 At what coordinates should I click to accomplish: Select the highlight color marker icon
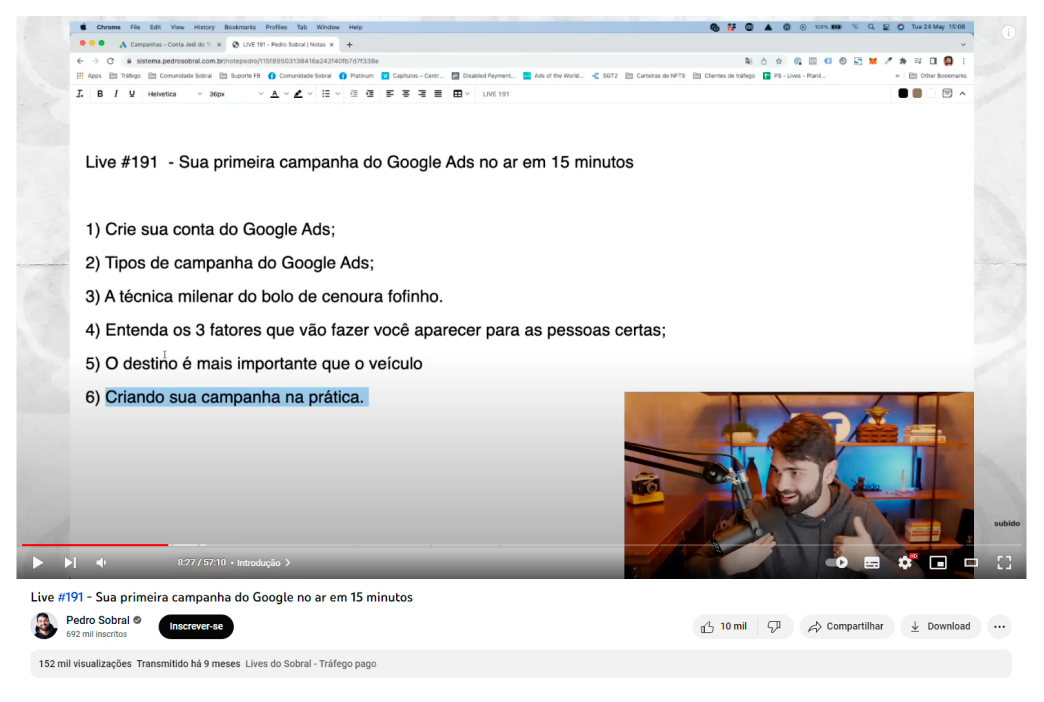(x=298, y=94)
